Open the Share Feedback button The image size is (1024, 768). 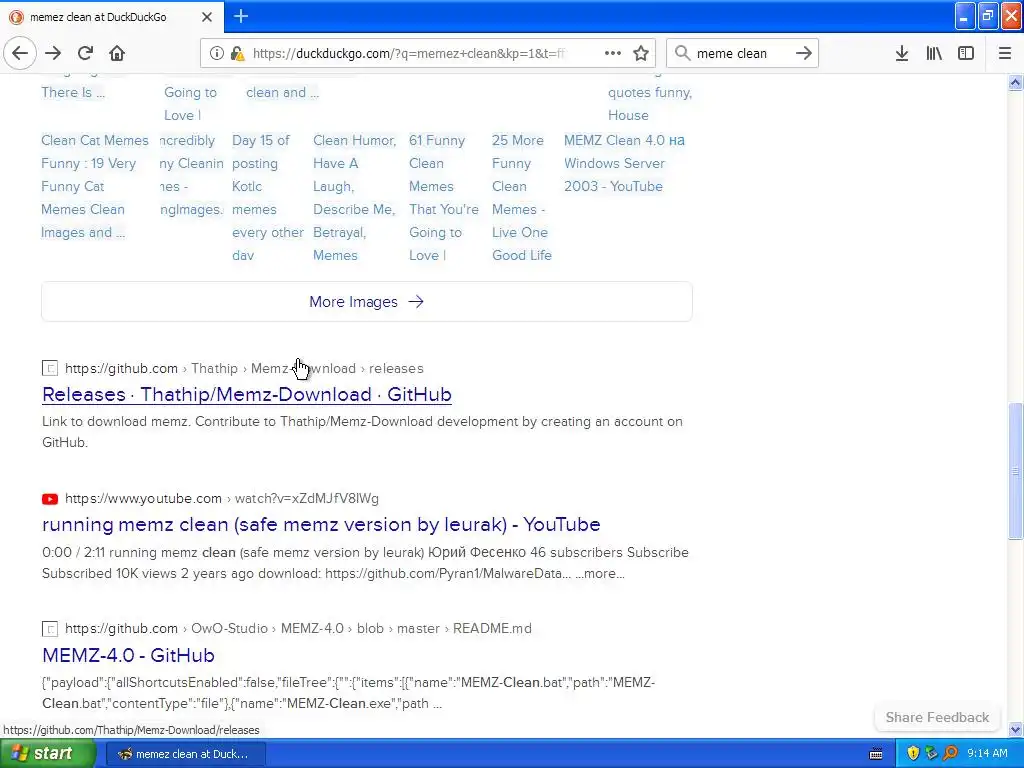[937, 717]
